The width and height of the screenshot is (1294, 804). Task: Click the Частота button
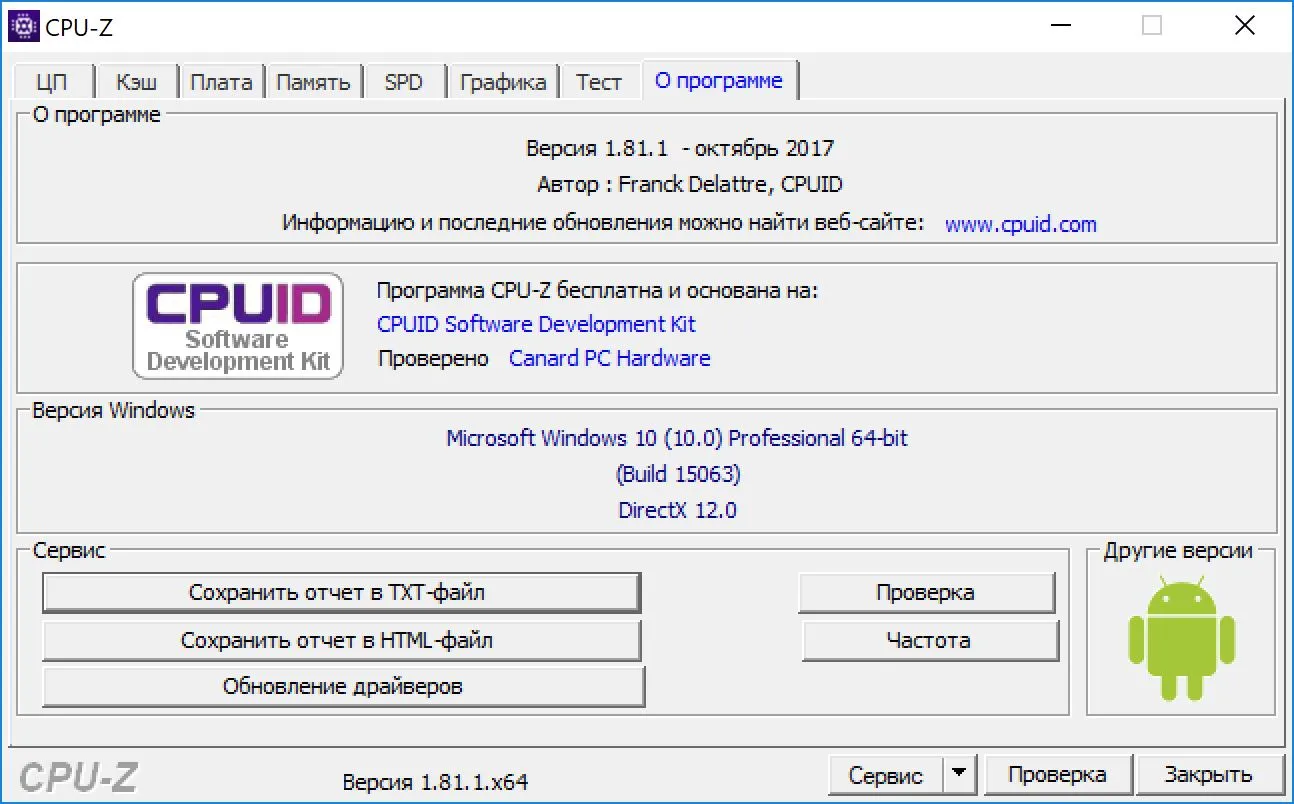tap(929, 640)
